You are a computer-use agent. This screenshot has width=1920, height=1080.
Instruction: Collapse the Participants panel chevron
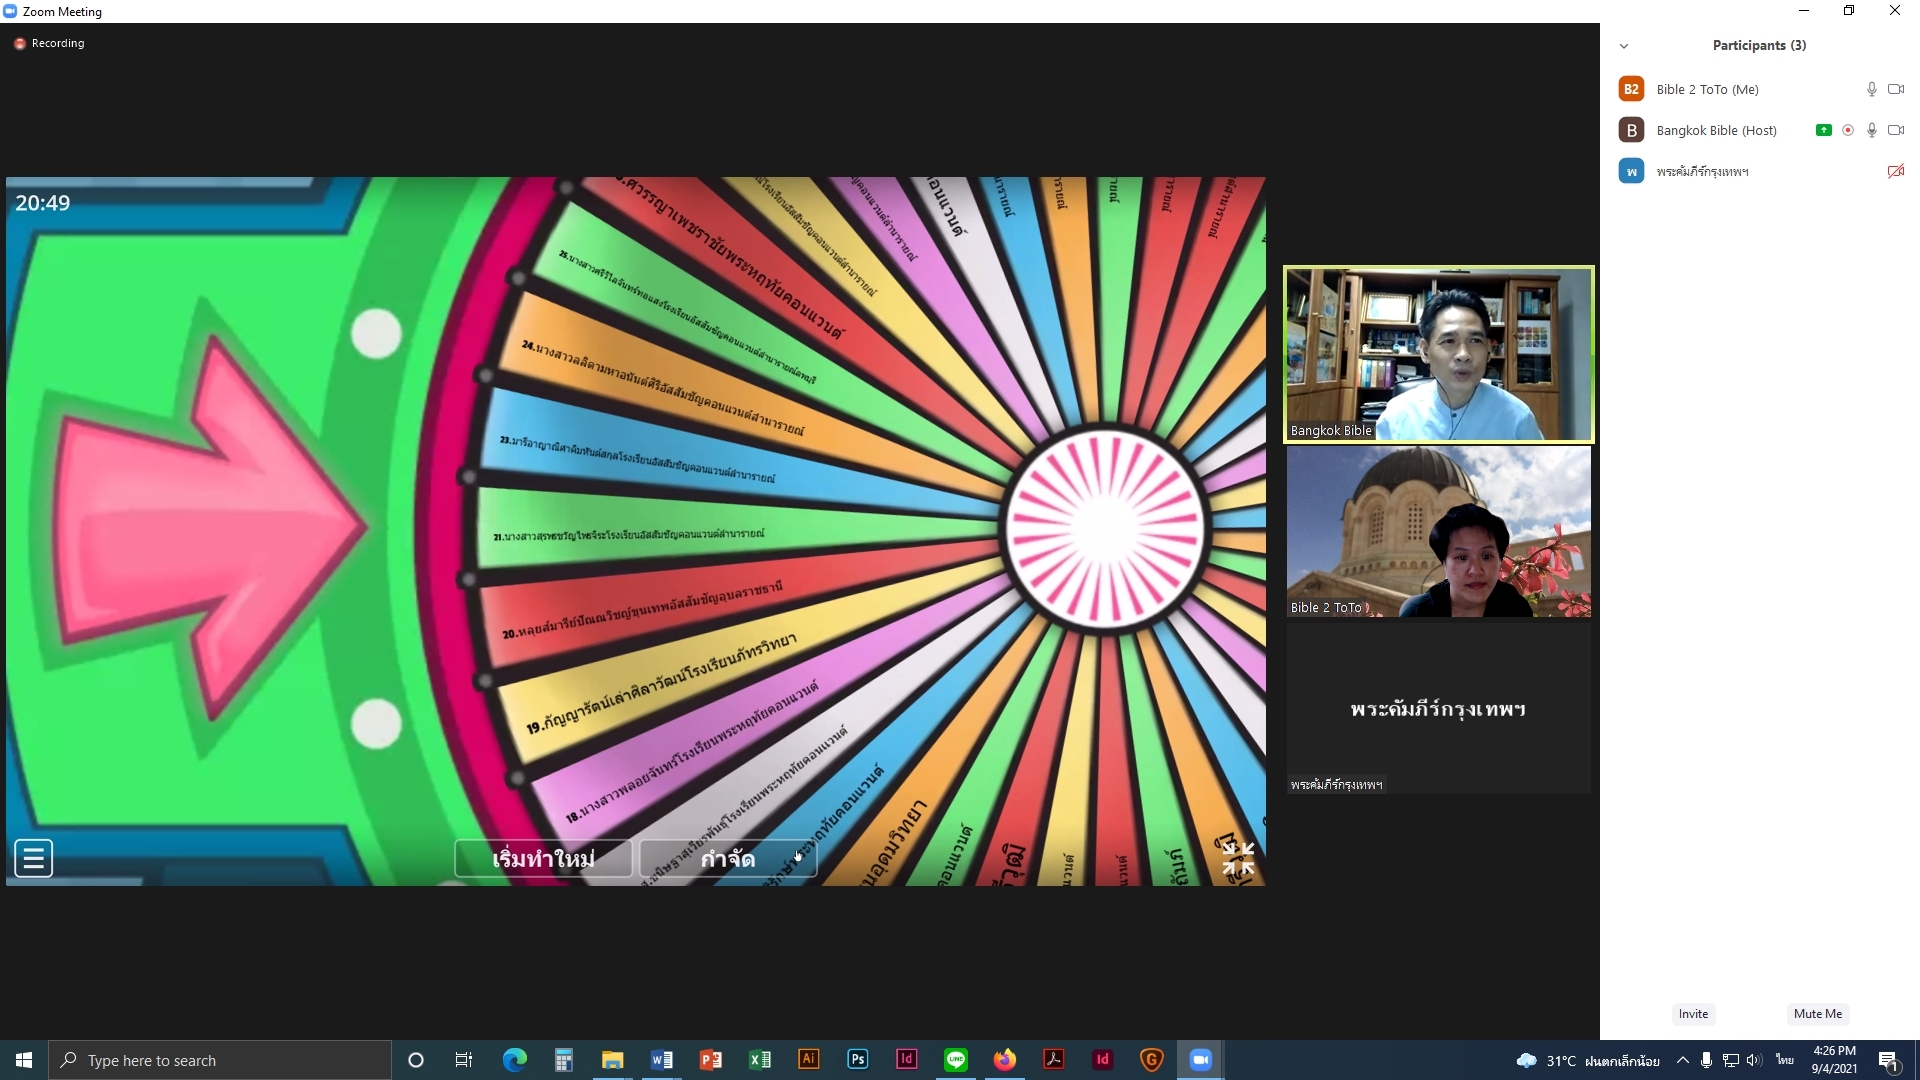[x=1624, y=46]
